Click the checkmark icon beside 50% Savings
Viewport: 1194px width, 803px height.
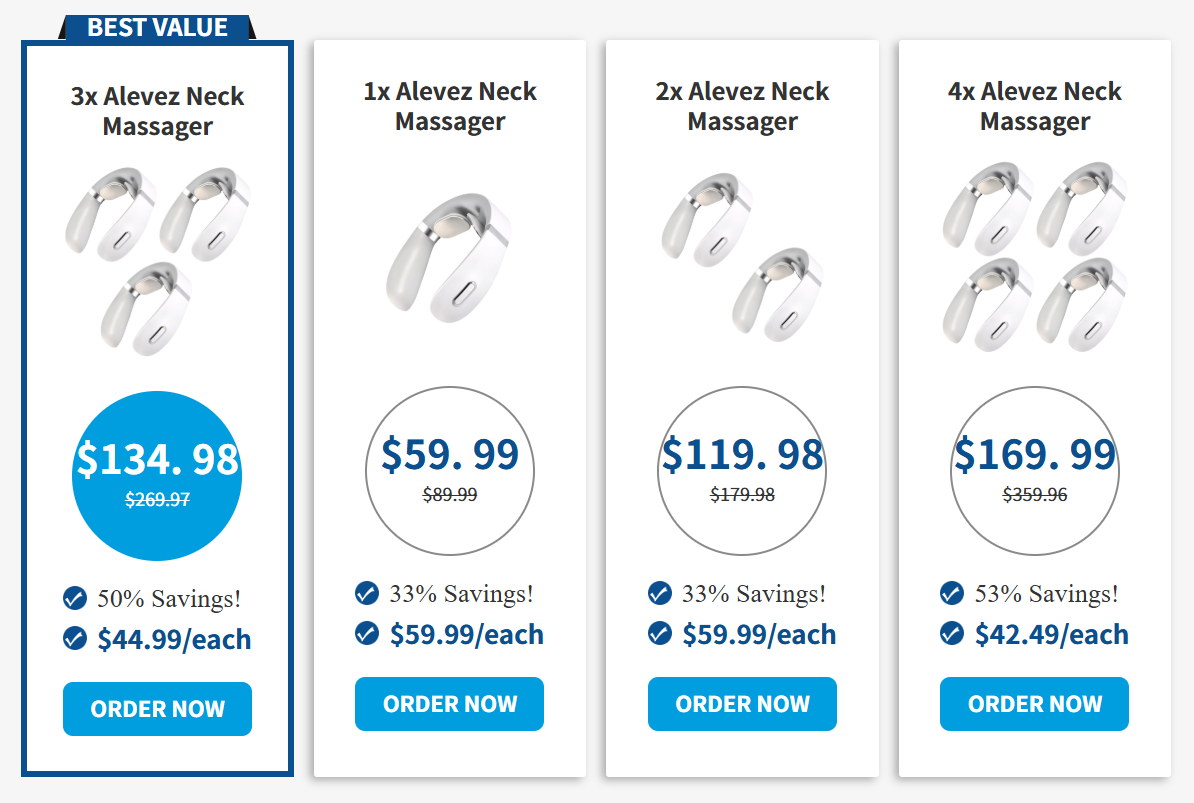[x=74, y=599]
